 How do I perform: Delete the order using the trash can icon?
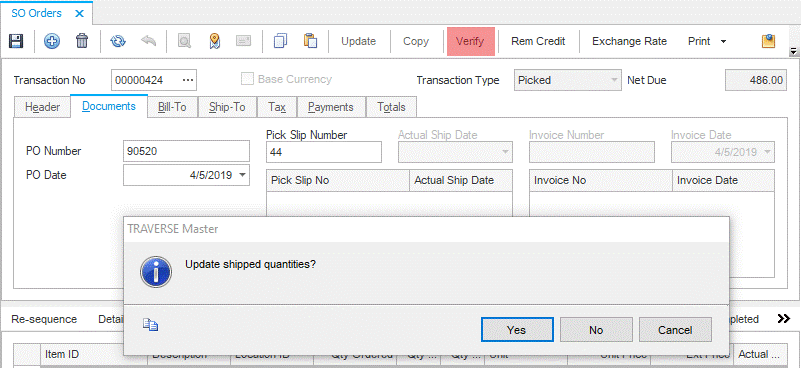coord(82,41)
